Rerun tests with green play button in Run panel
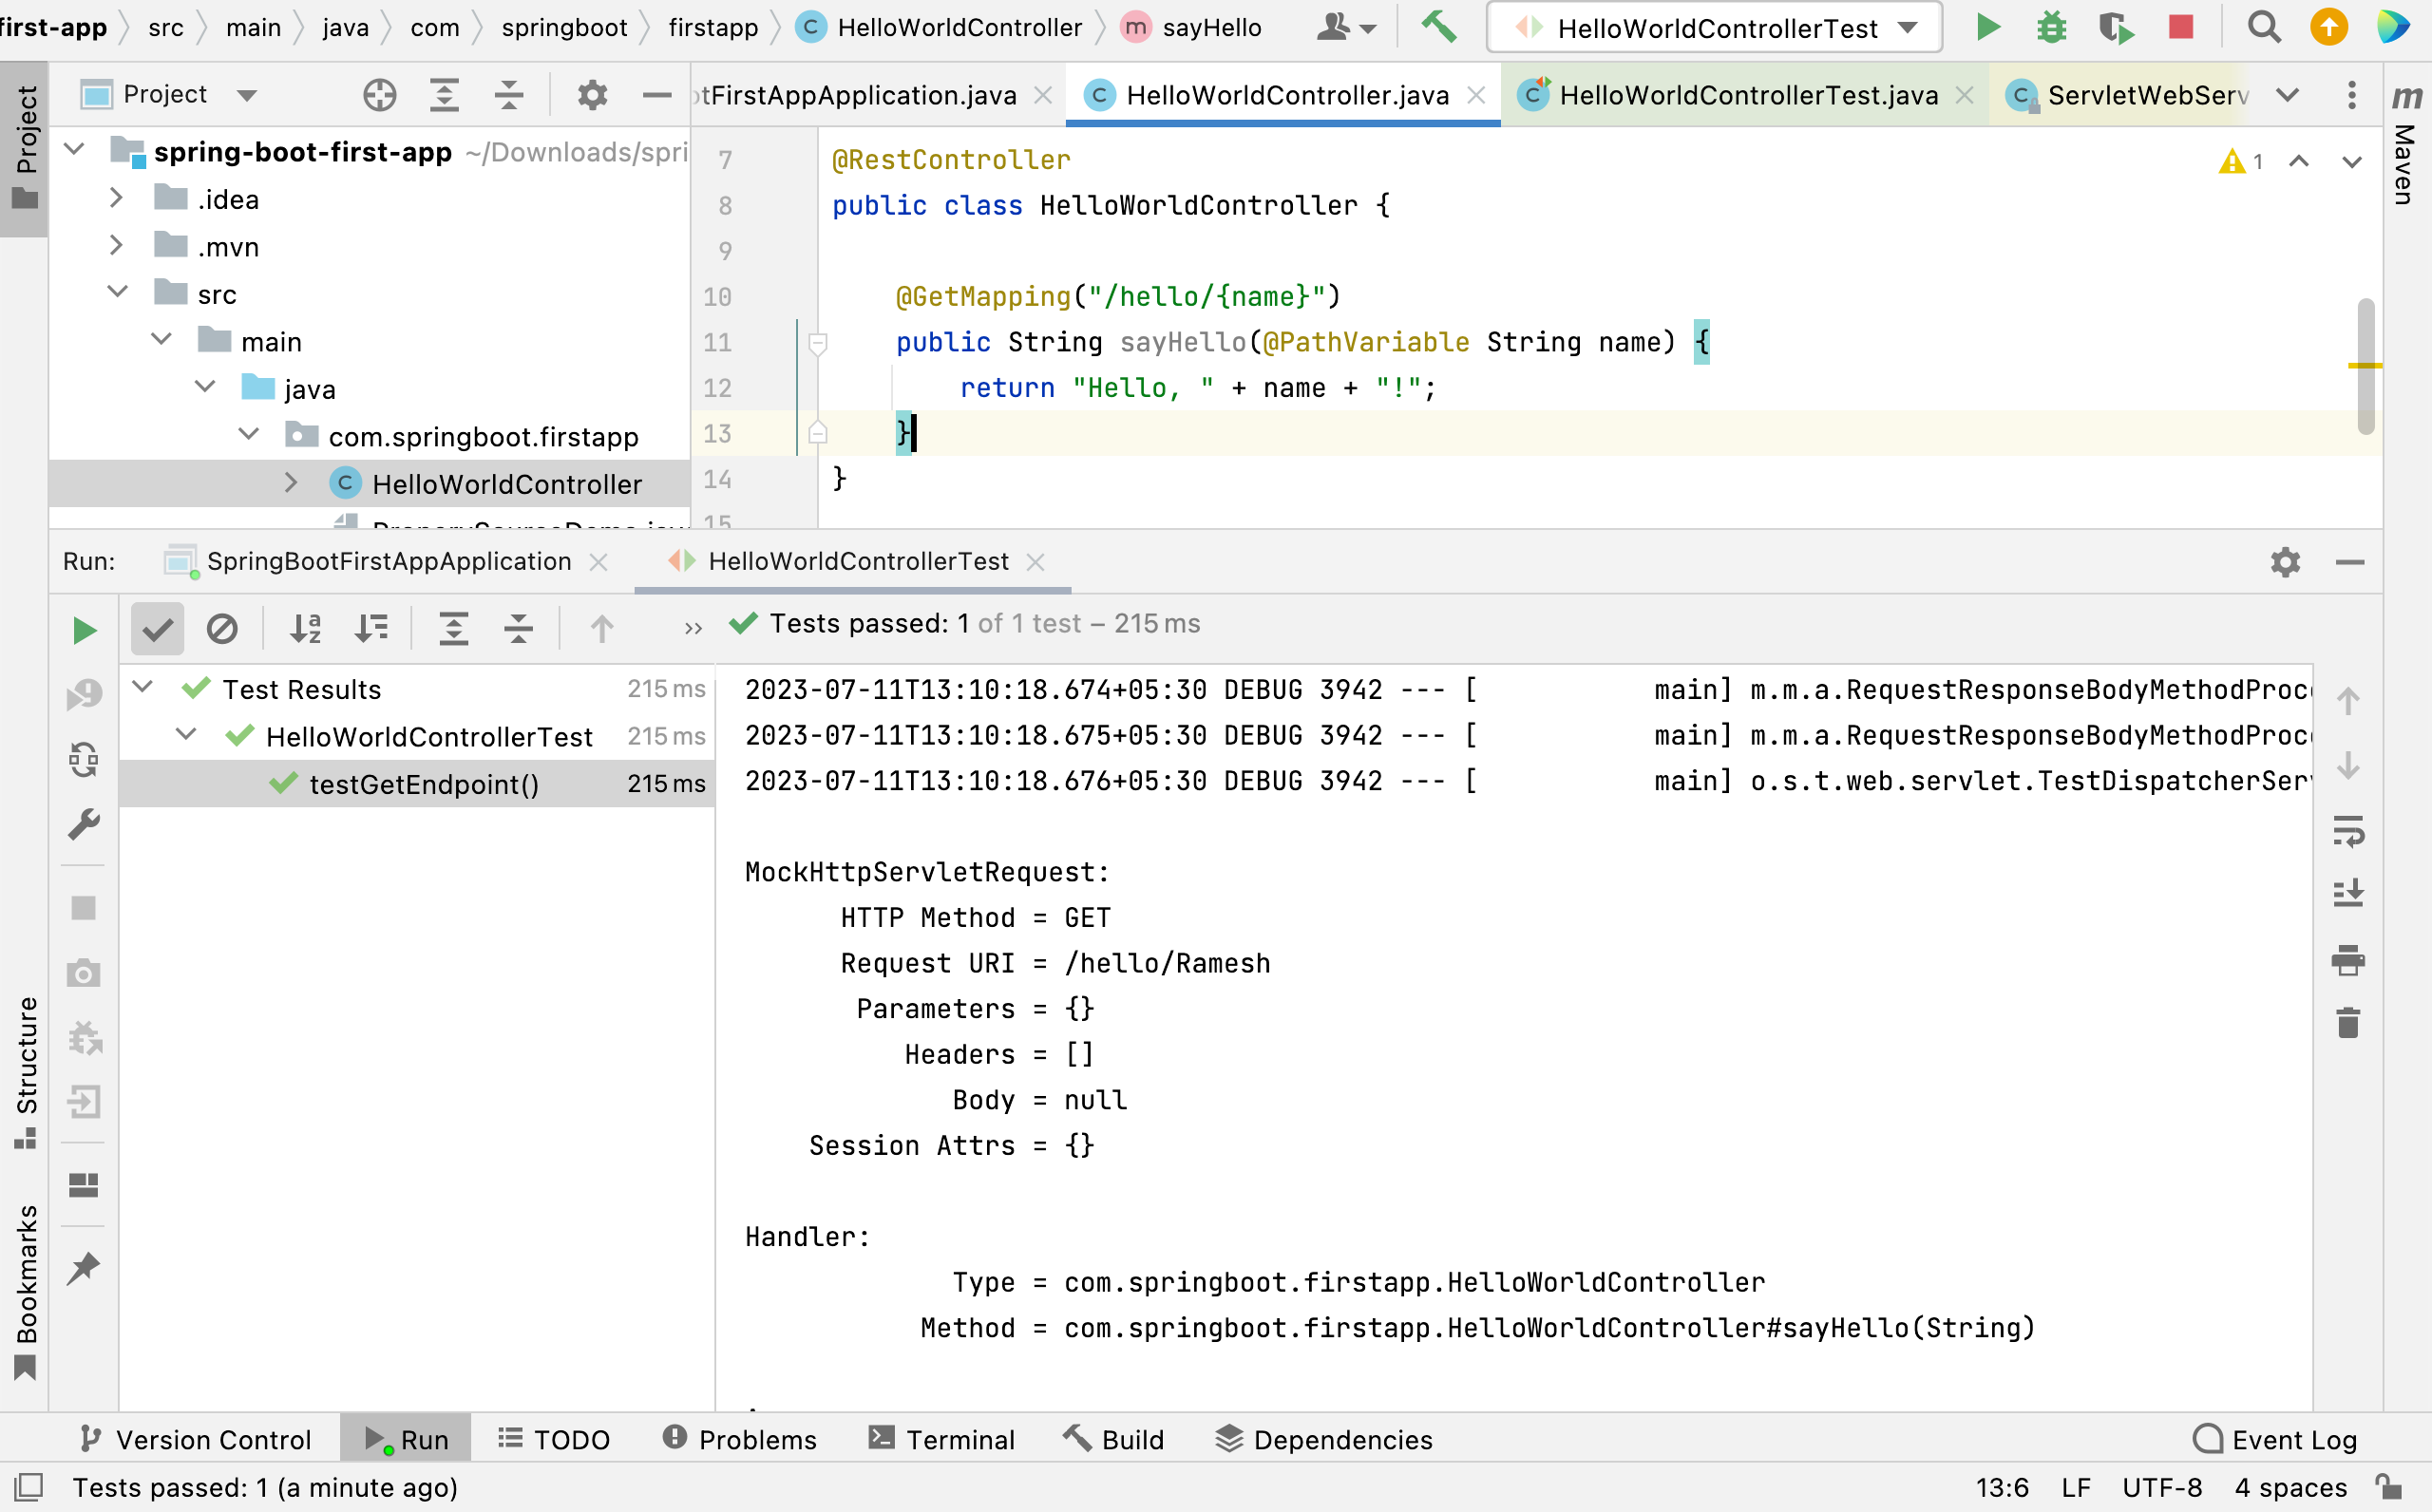This screenshot has width=2432, height=1512. (x=84, y=630)
